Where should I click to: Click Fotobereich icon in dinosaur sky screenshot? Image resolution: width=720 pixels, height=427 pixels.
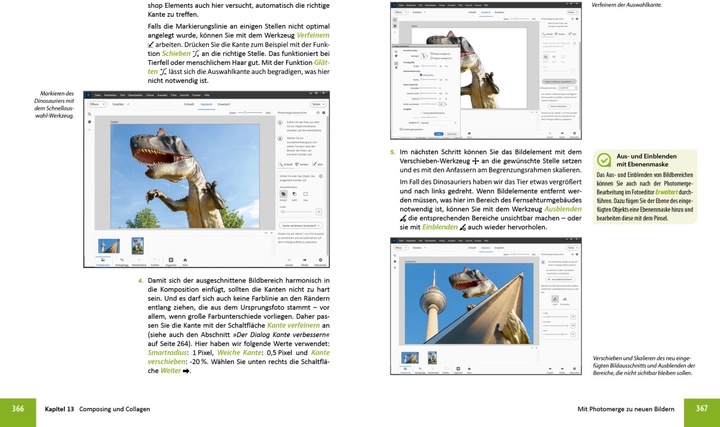point(103,262)
